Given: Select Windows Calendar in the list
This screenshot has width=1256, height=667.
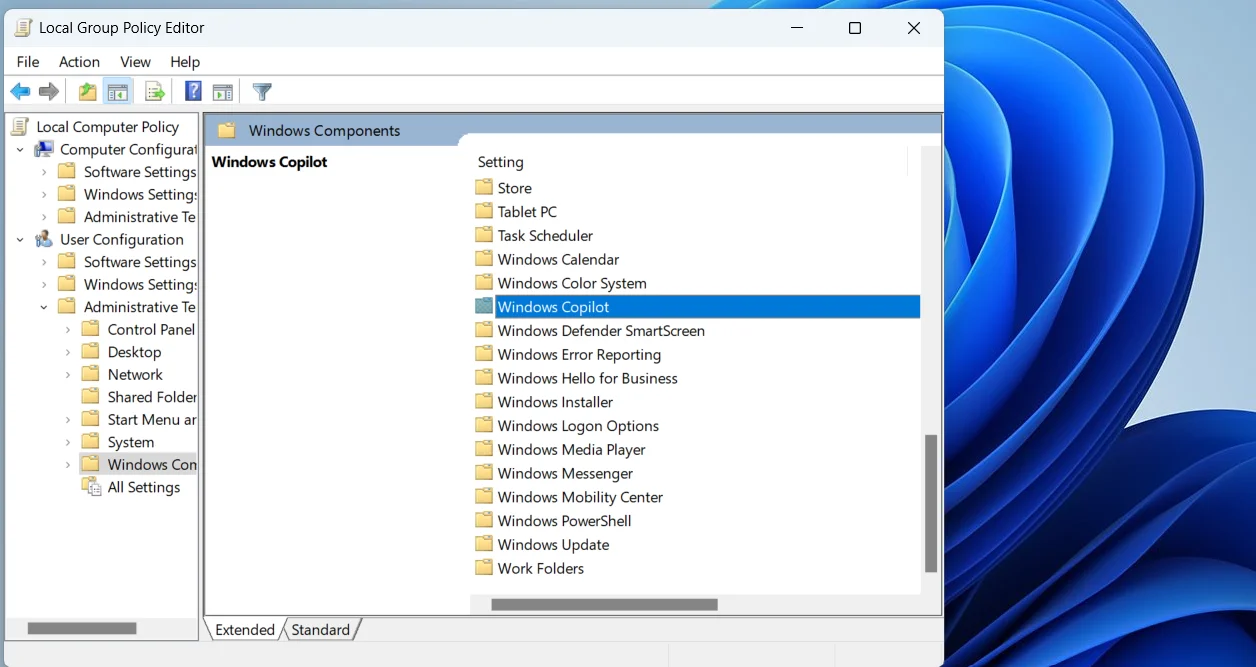Looking at the screenshot, I should (x=558, y=259).
